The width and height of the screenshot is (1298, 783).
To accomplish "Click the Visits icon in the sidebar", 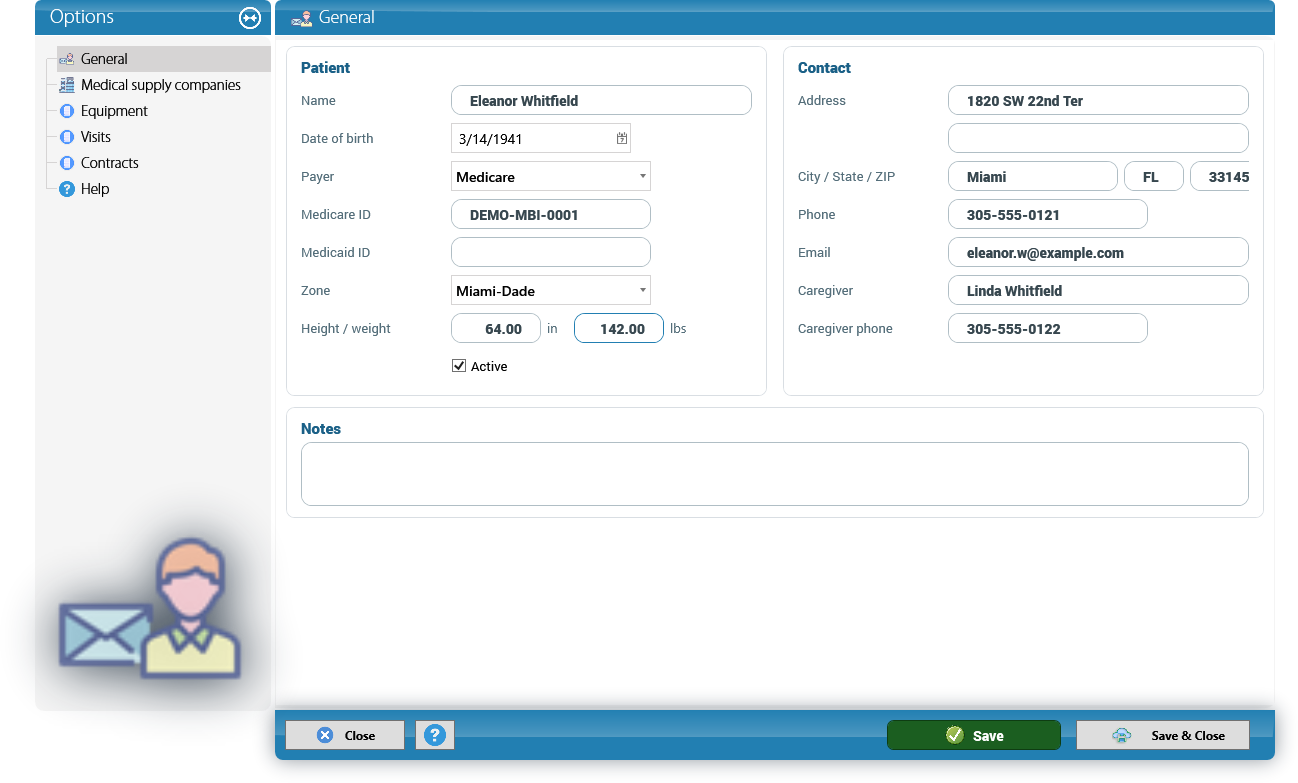I will coord(67,137).
